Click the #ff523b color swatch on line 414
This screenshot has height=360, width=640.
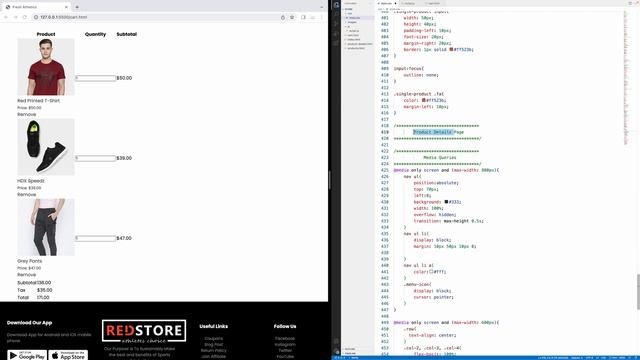click(x=424, y=100)
